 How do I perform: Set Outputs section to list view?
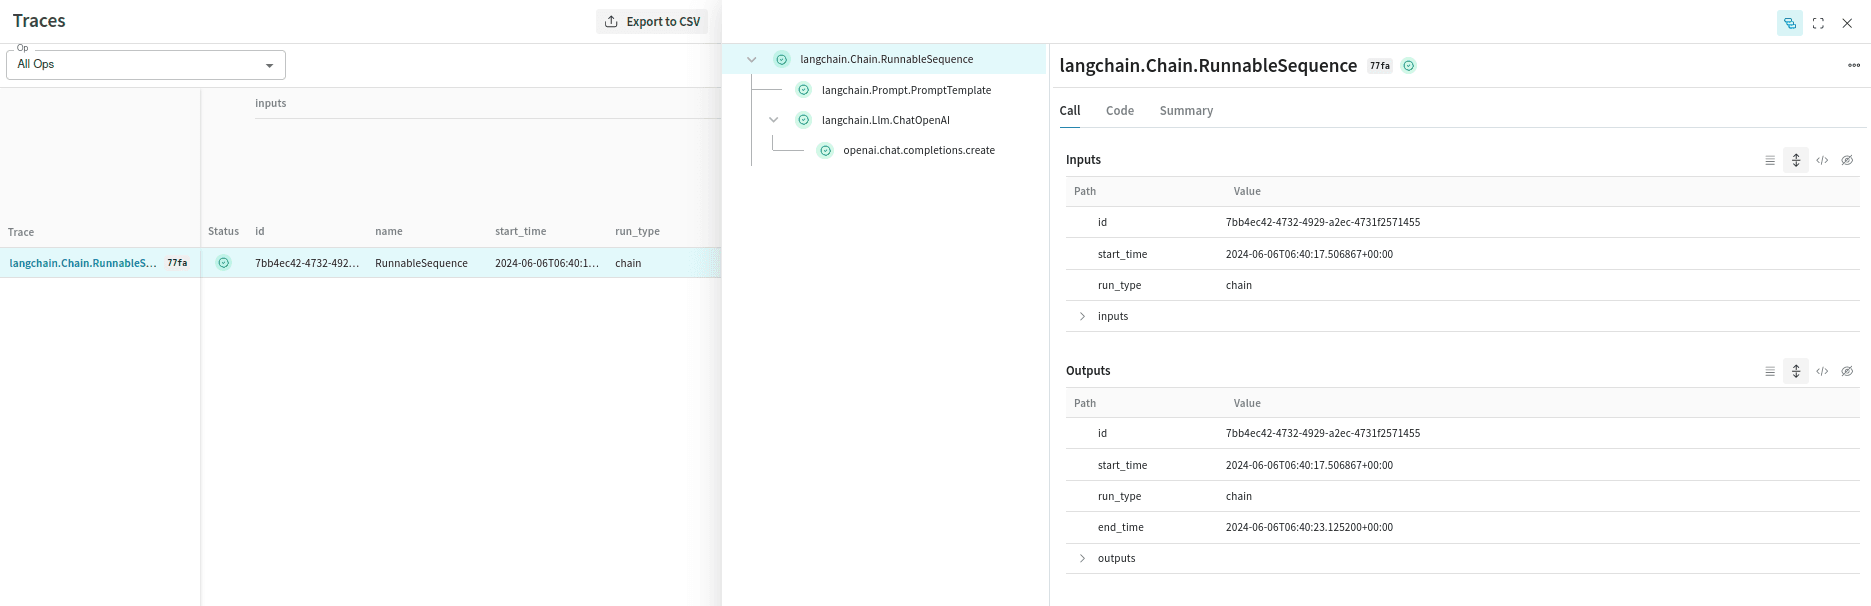1770,371
